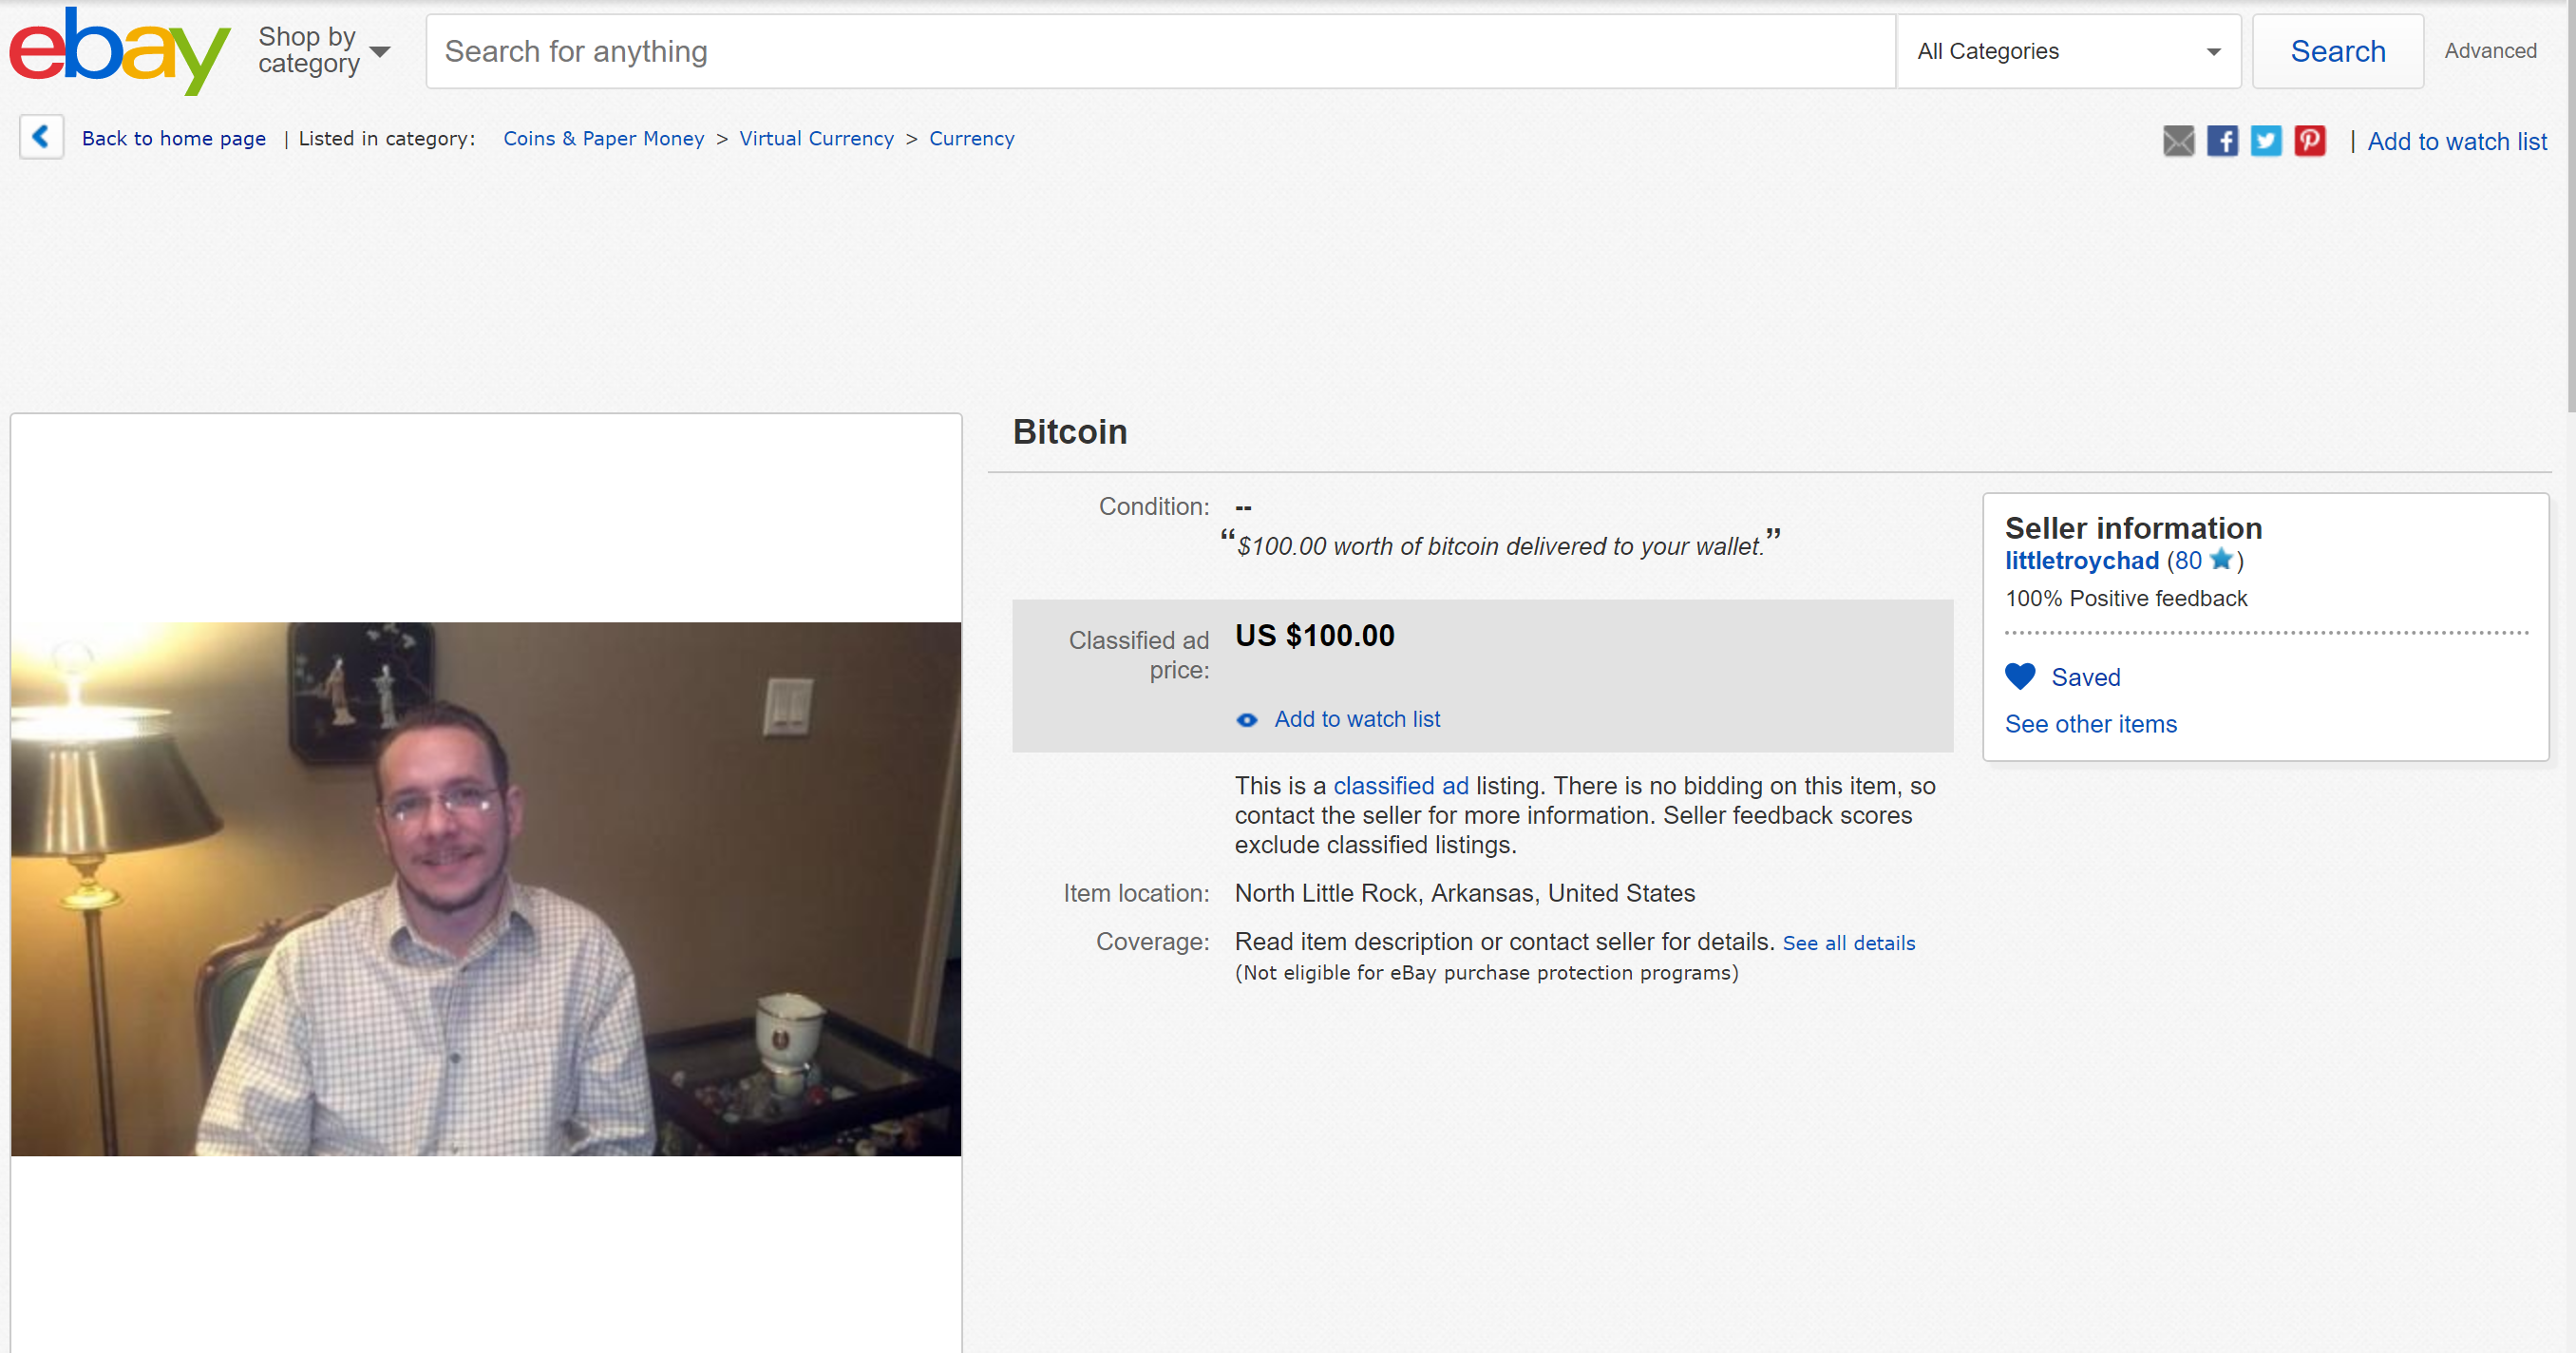The image size is (2576, 1353).
Task: Open Advanced search link
Action: pos(2490,51)
